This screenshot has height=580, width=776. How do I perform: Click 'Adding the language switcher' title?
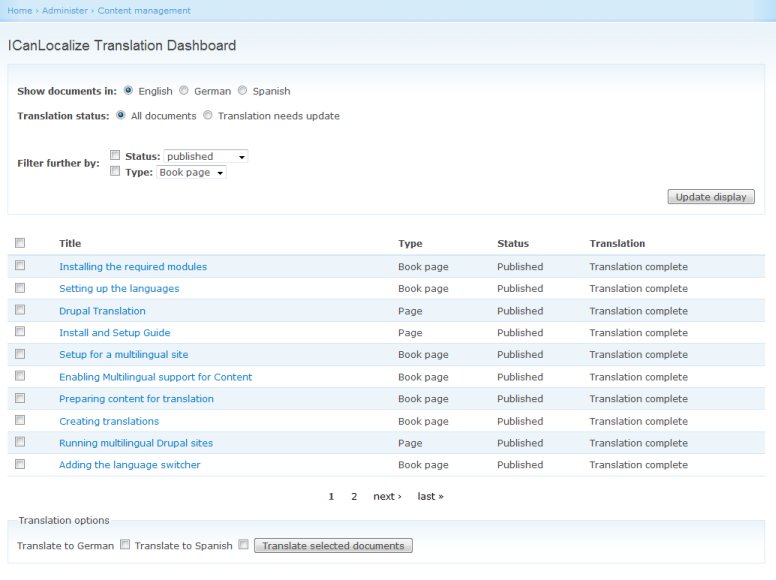pyautogui.click(x=129, y=465)
